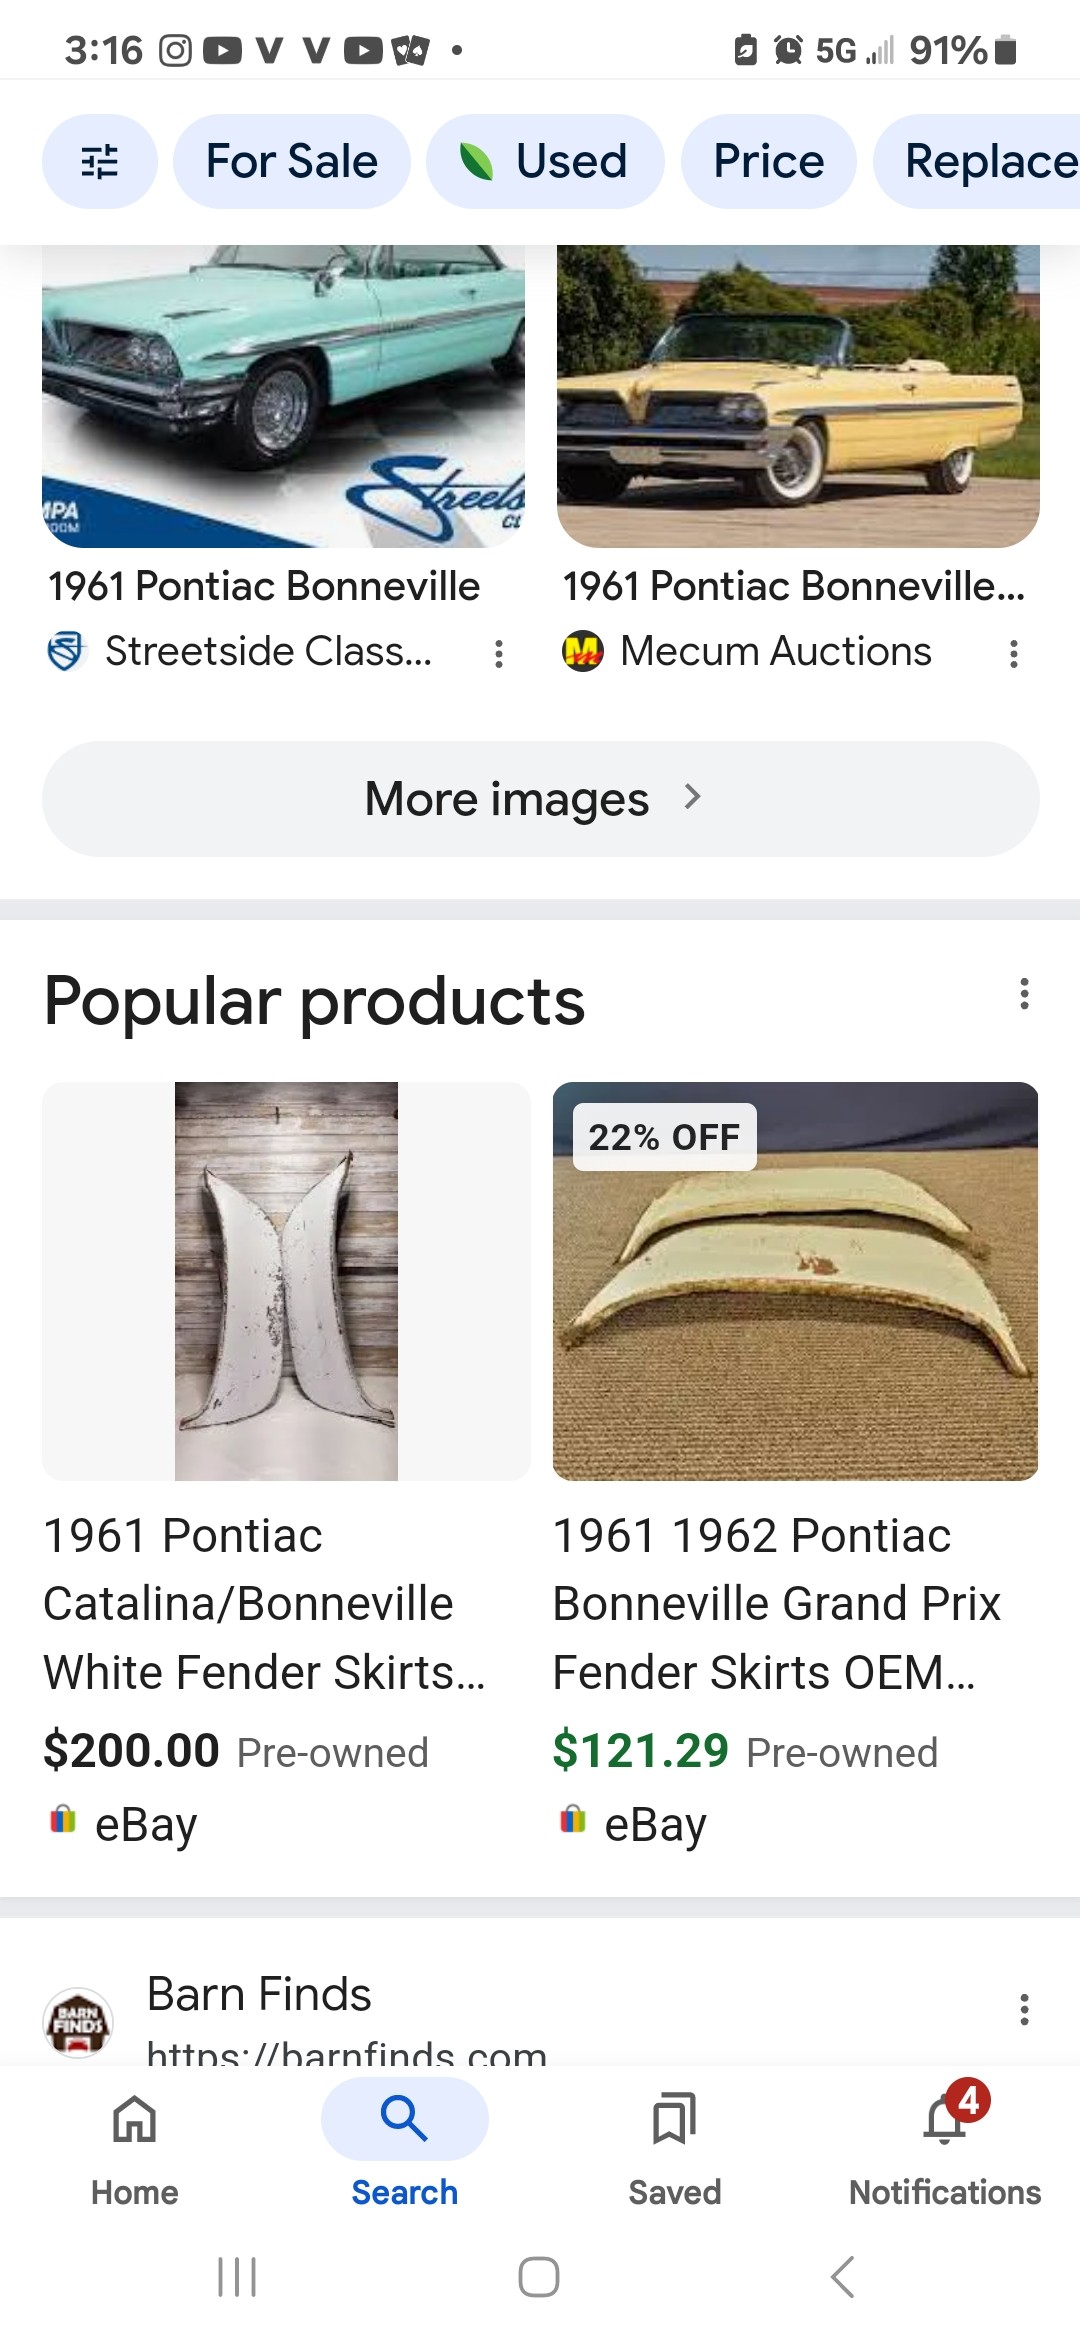
Task: Open the Barn Finds search result
Action: (260, 1995)
